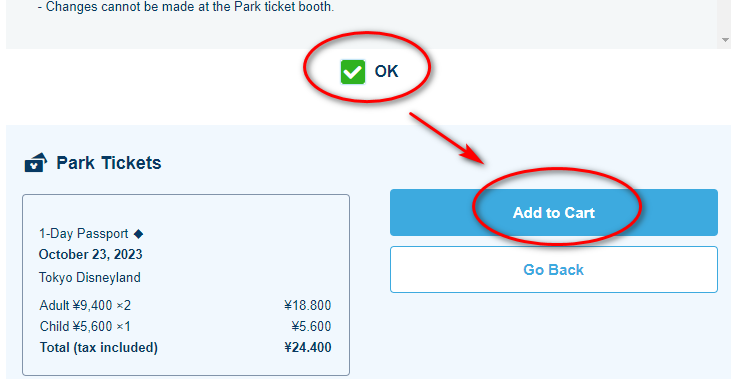
Task: Click the Go Back button
Action: tap(553, 269)
